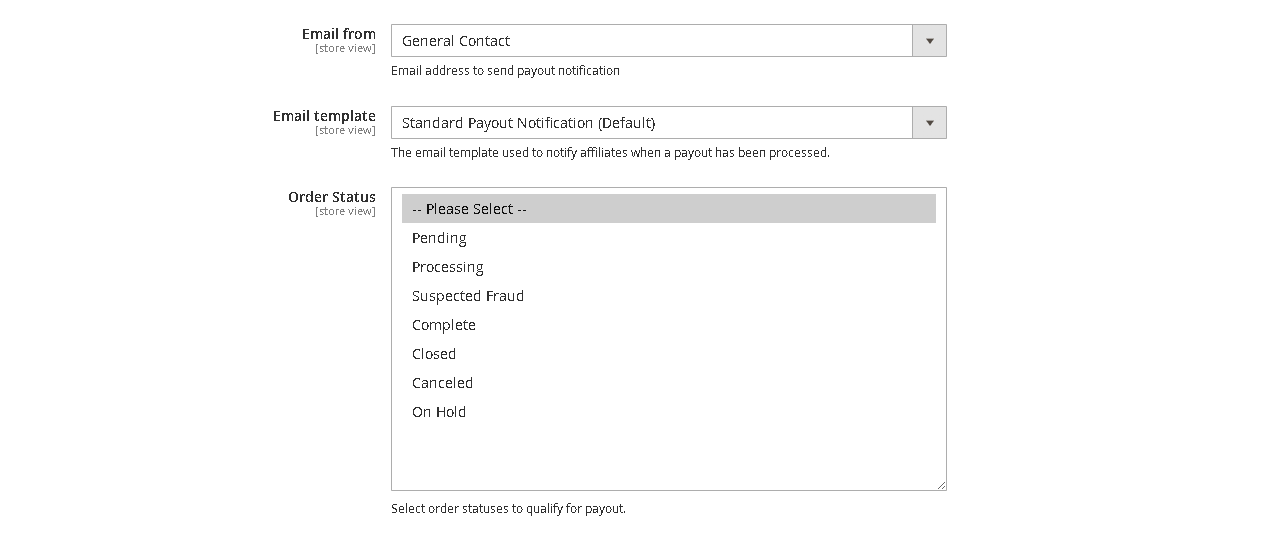
Task: Click the payout notification email address help text
Action: point(505,71)
